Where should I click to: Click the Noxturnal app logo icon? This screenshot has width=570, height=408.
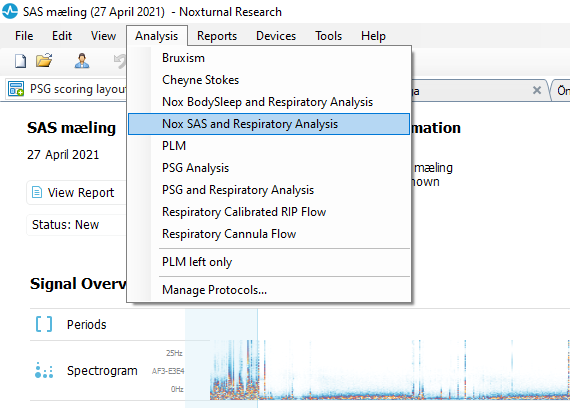pos(10,11)
